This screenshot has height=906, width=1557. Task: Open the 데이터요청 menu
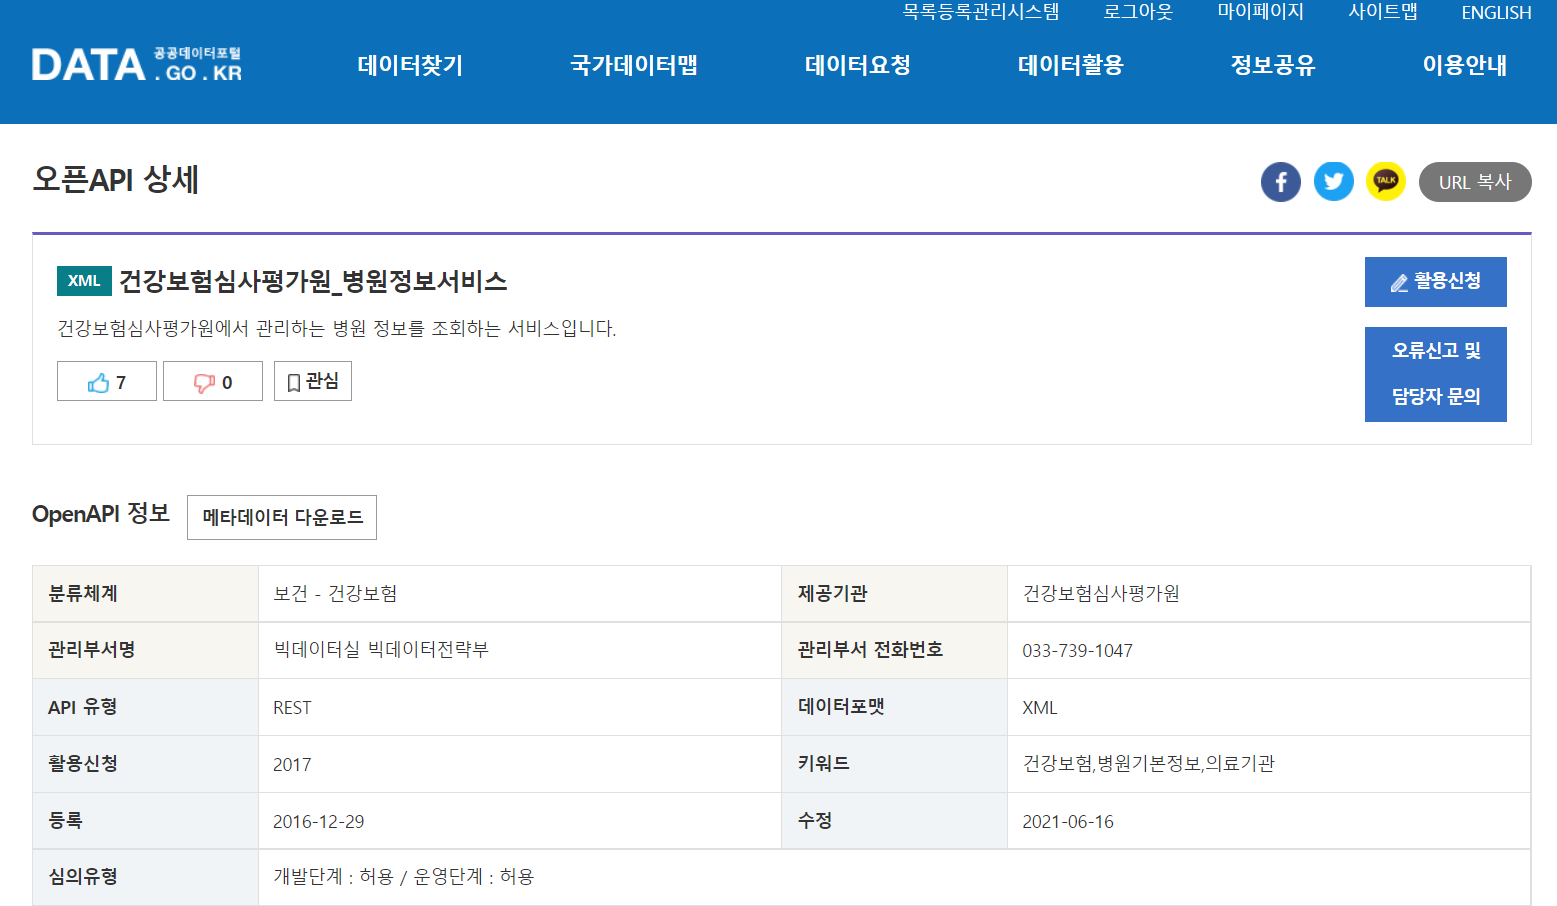click(858, 65)
